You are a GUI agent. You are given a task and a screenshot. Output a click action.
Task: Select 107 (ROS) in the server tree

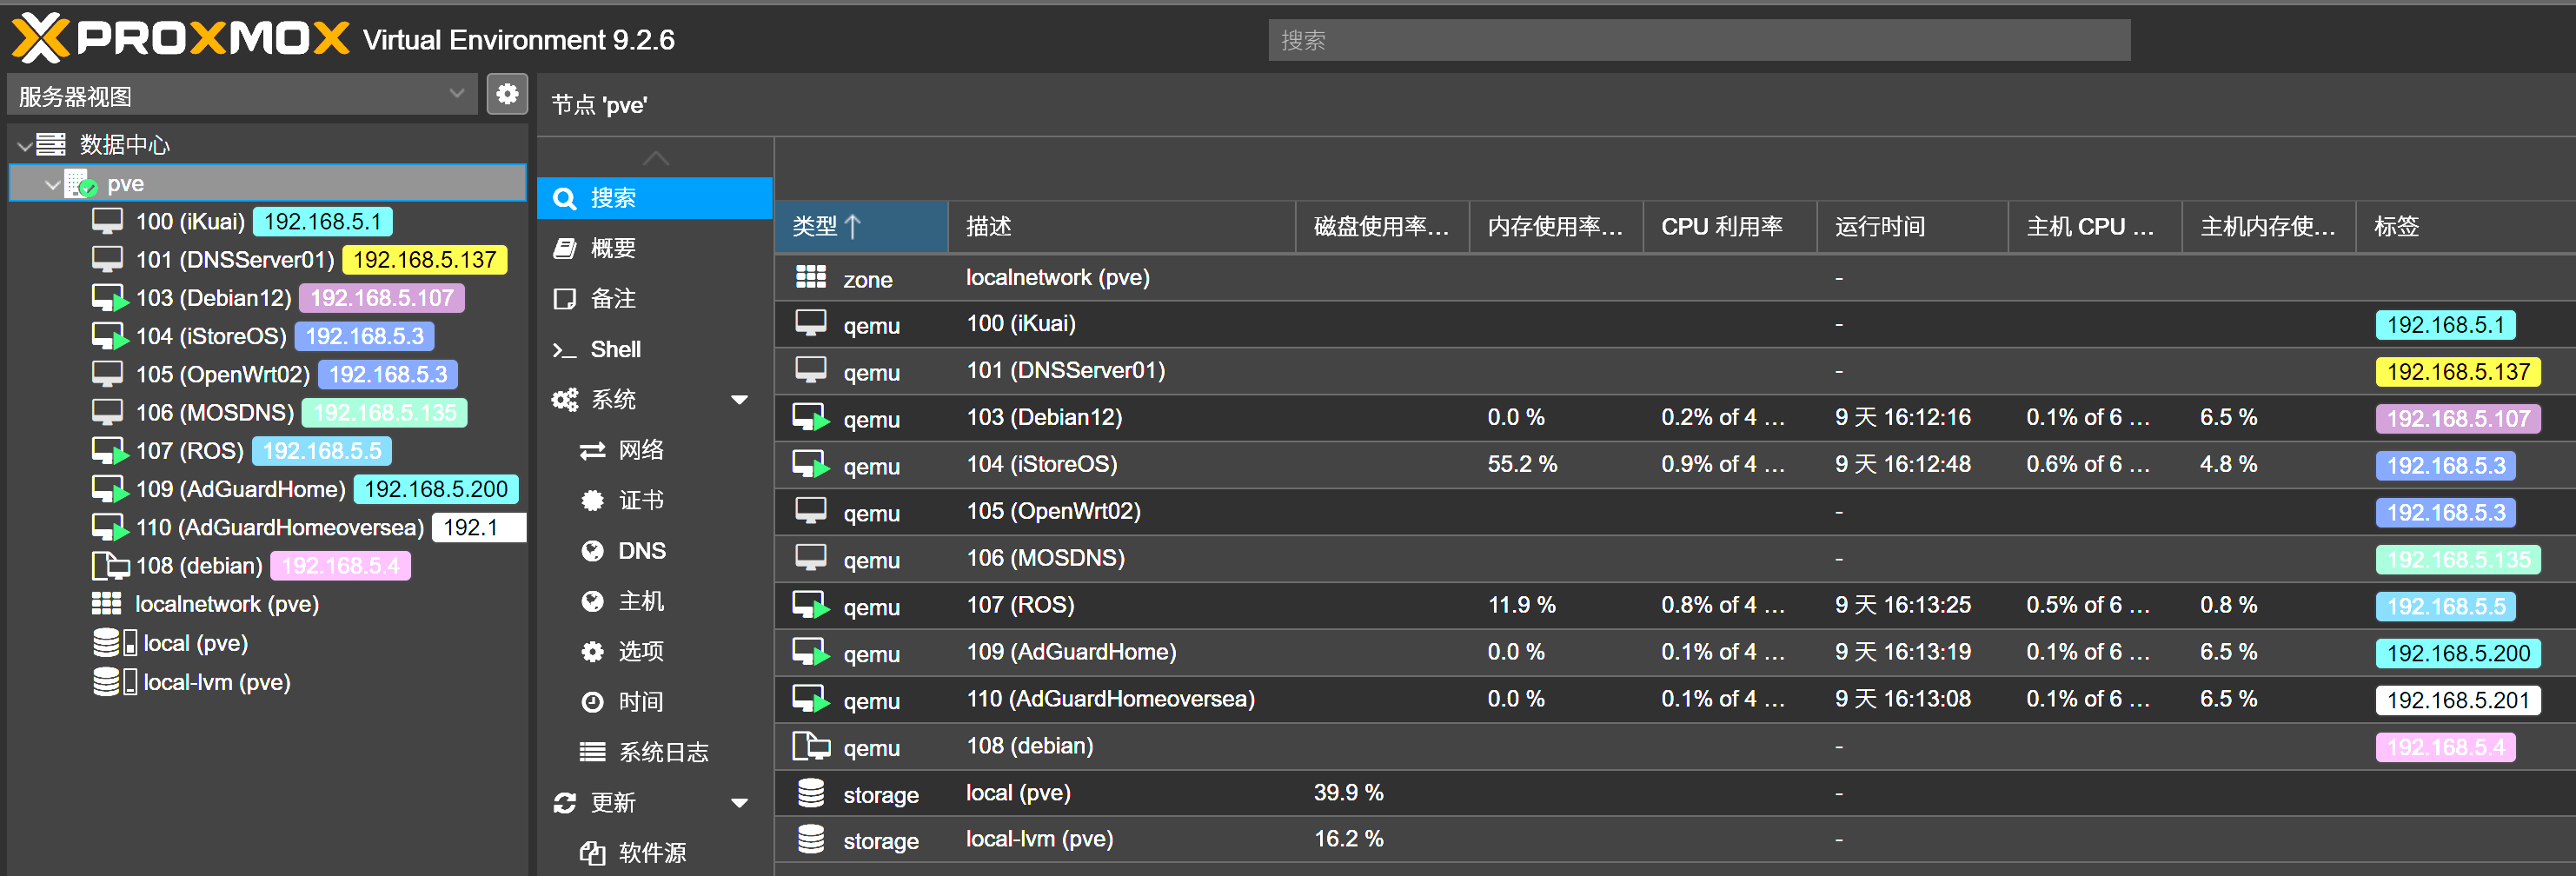(x=190, y=451)
